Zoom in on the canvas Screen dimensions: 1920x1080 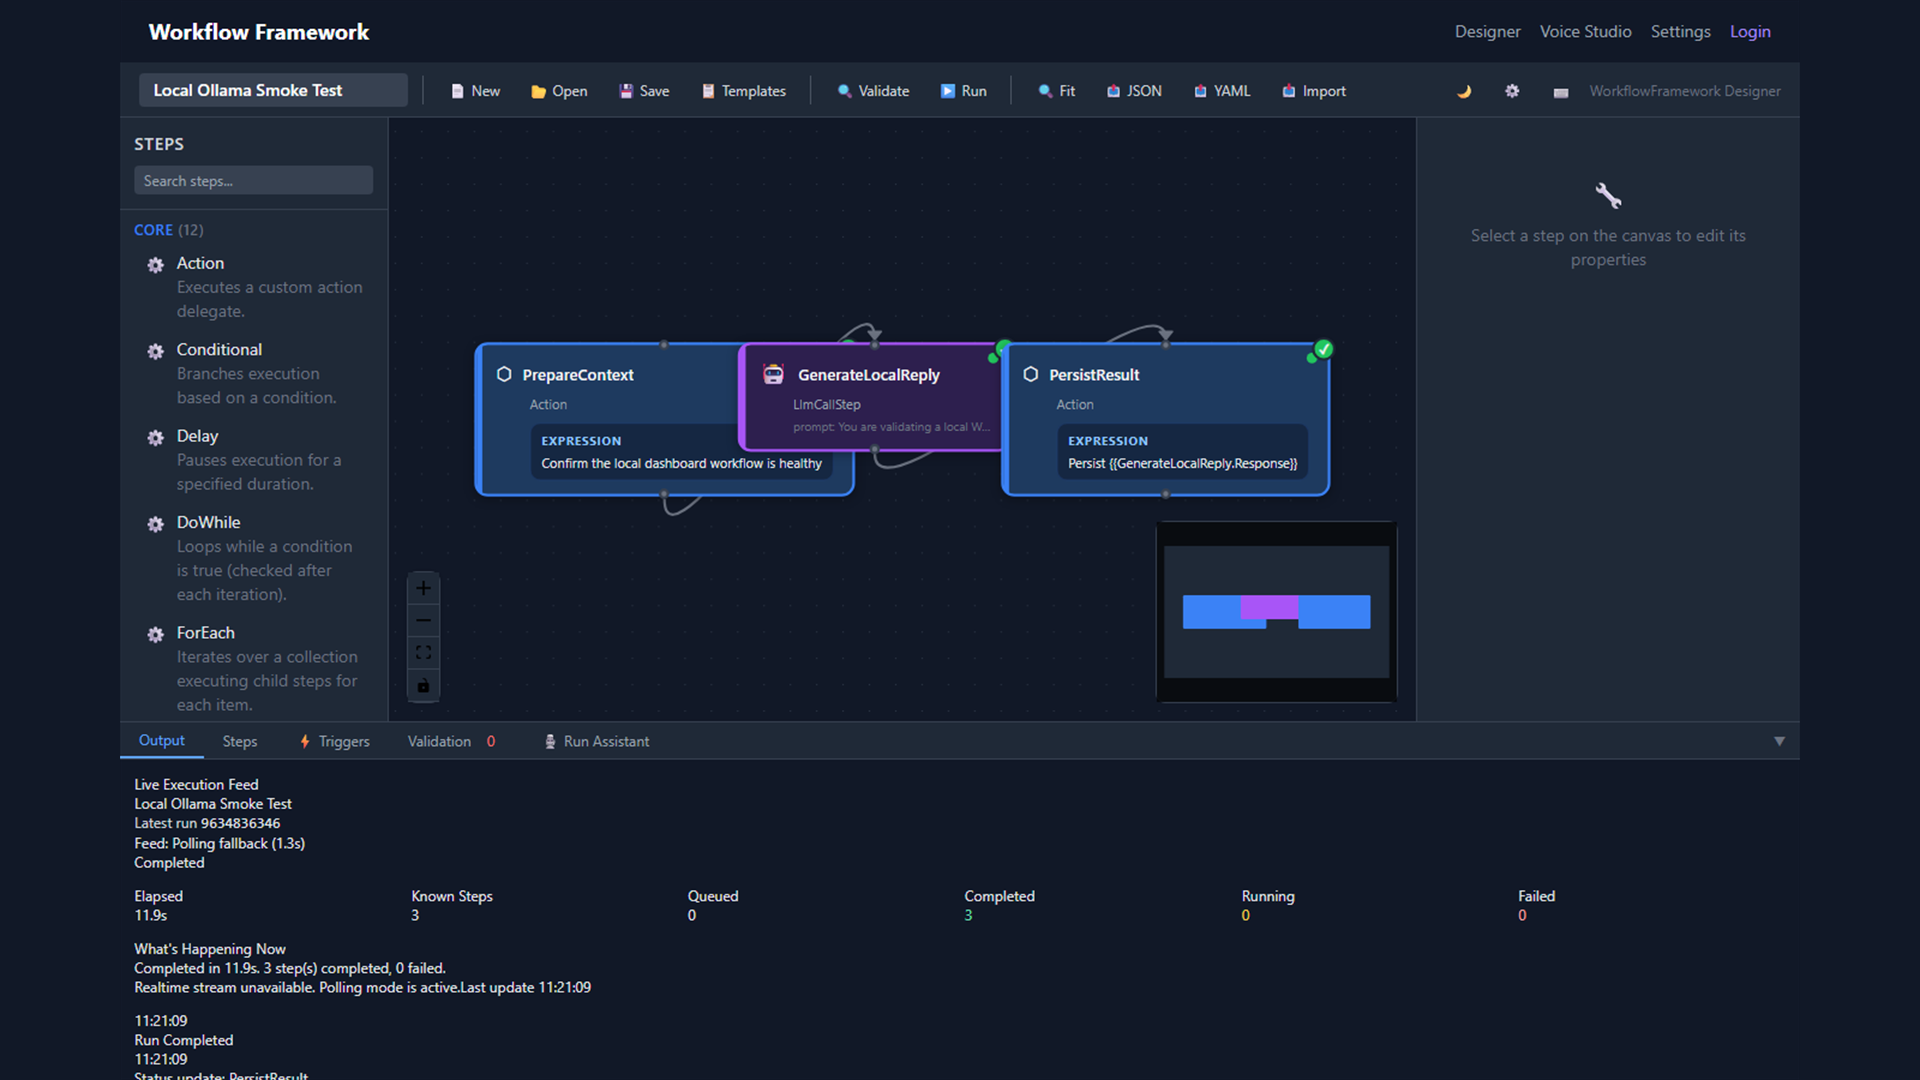[x=423, y=588]
